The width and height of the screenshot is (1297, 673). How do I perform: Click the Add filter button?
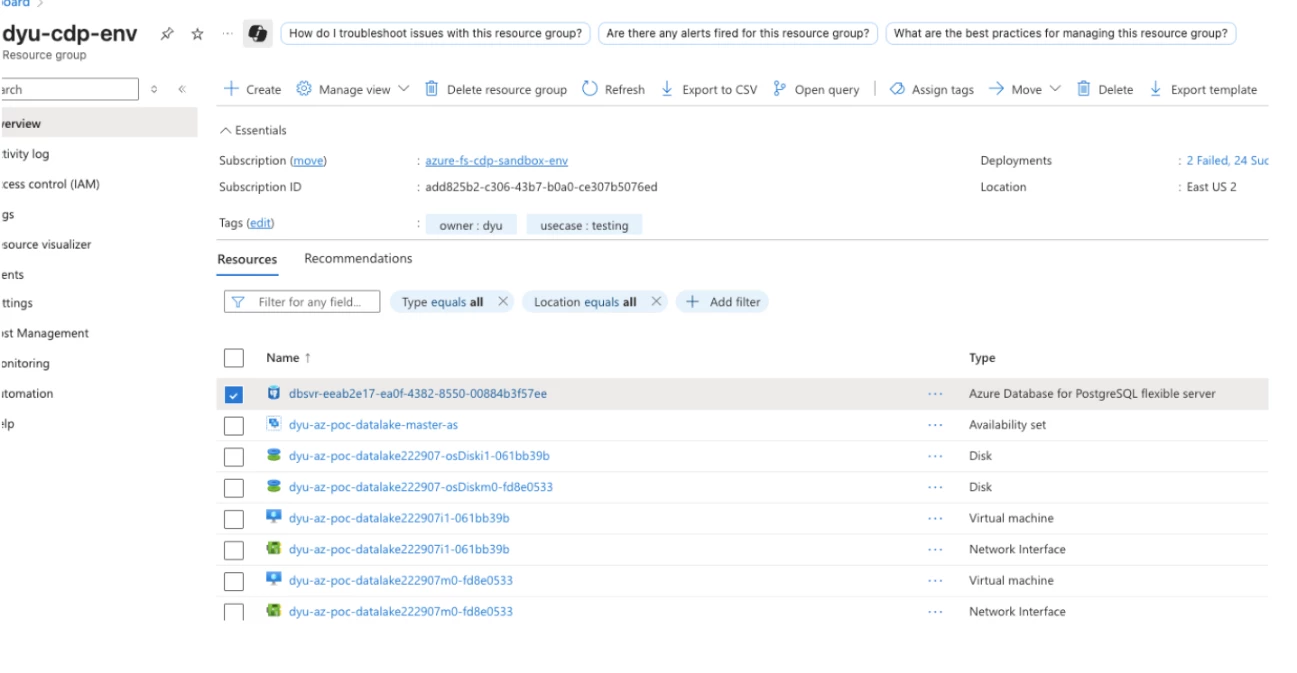(722, 302)
